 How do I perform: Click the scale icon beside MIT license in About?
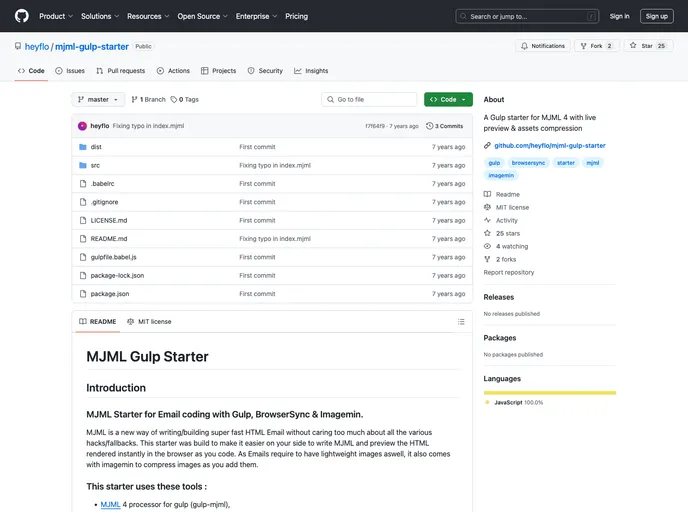tap(487, 207)
